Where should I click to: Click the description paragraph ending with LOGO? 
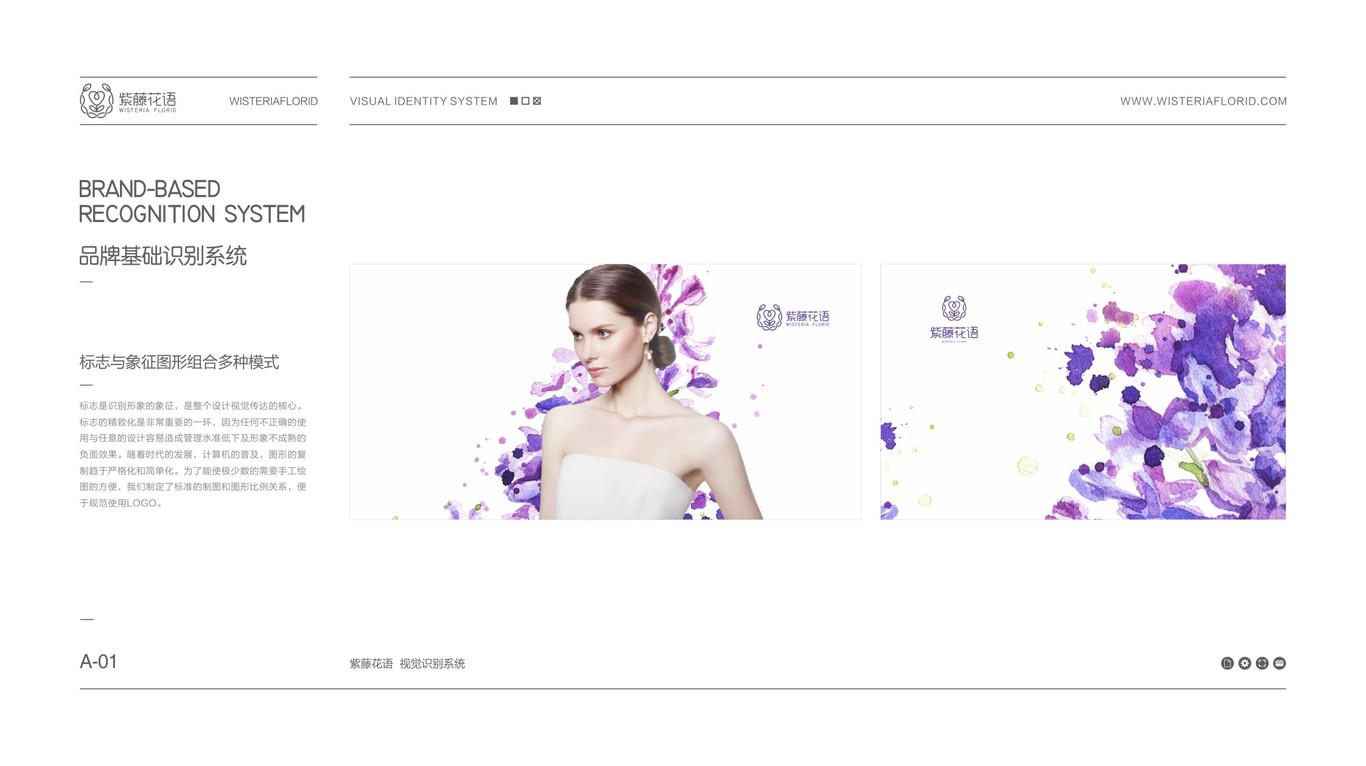[193, 454]
